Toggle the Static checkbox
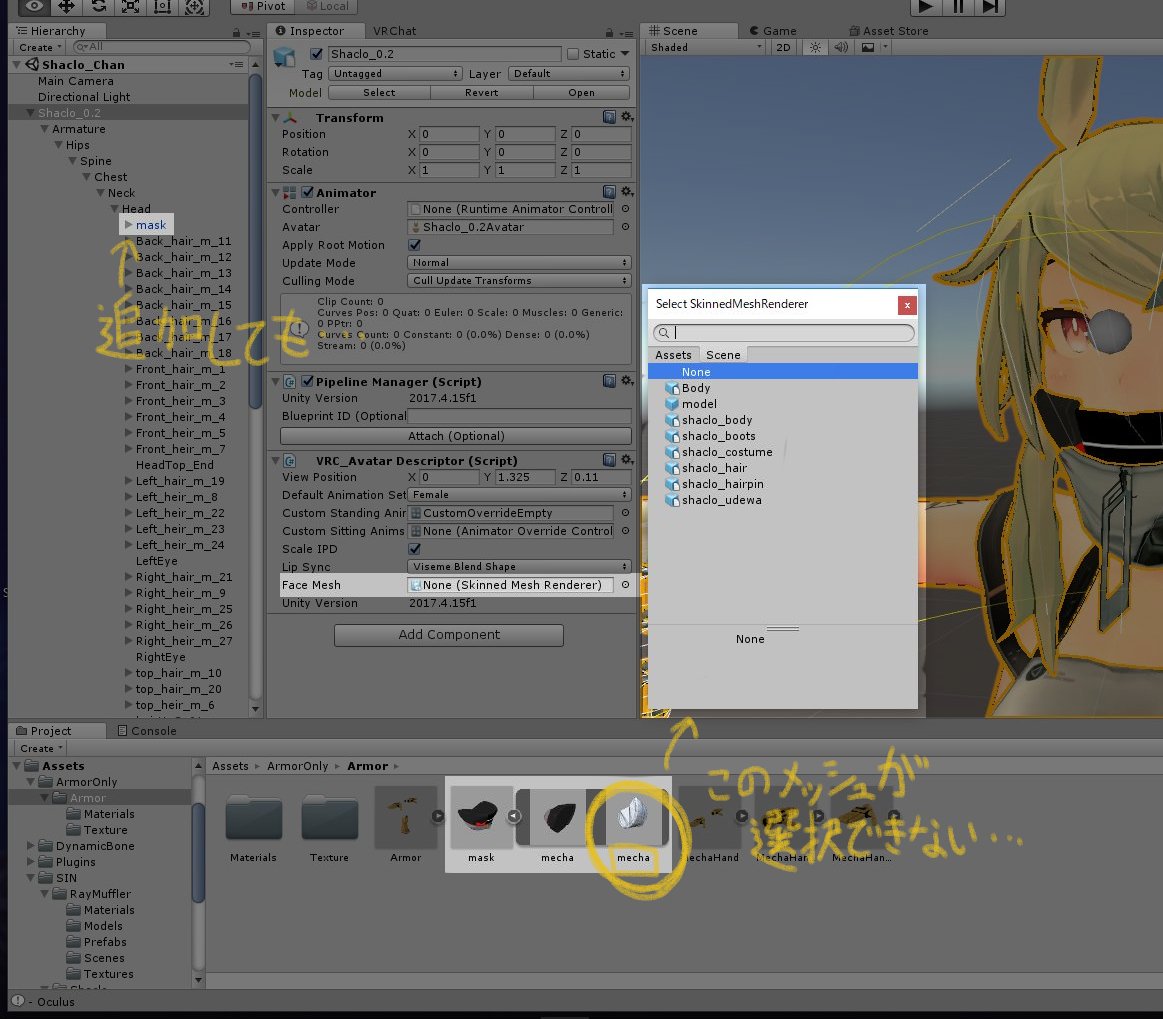Screen dimensions: 1163x1019 (x=573, y=54)
